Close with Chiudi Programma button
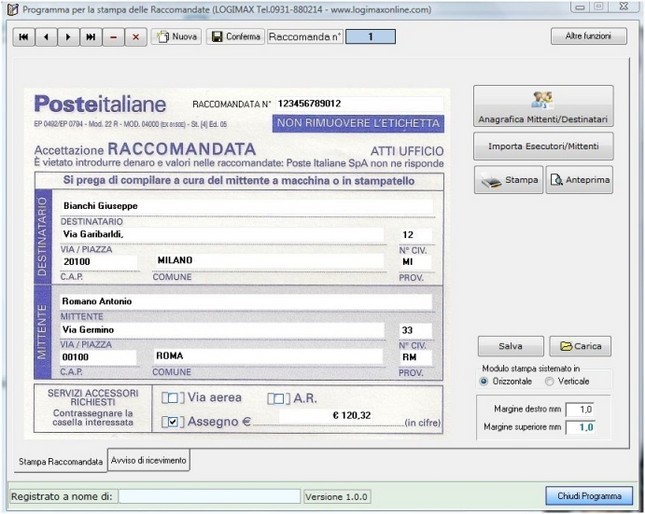Screen dimensions: 645x514 [x=589, y=496]
